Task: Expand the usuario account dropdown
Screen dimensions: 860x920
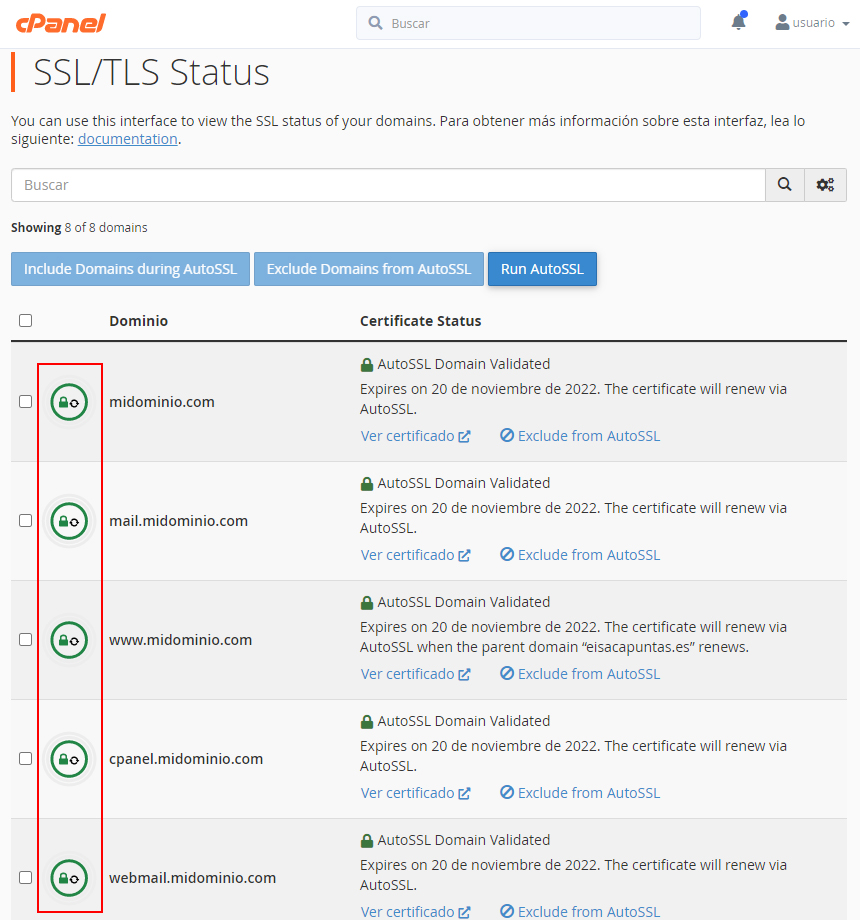Action: (812, 23)
